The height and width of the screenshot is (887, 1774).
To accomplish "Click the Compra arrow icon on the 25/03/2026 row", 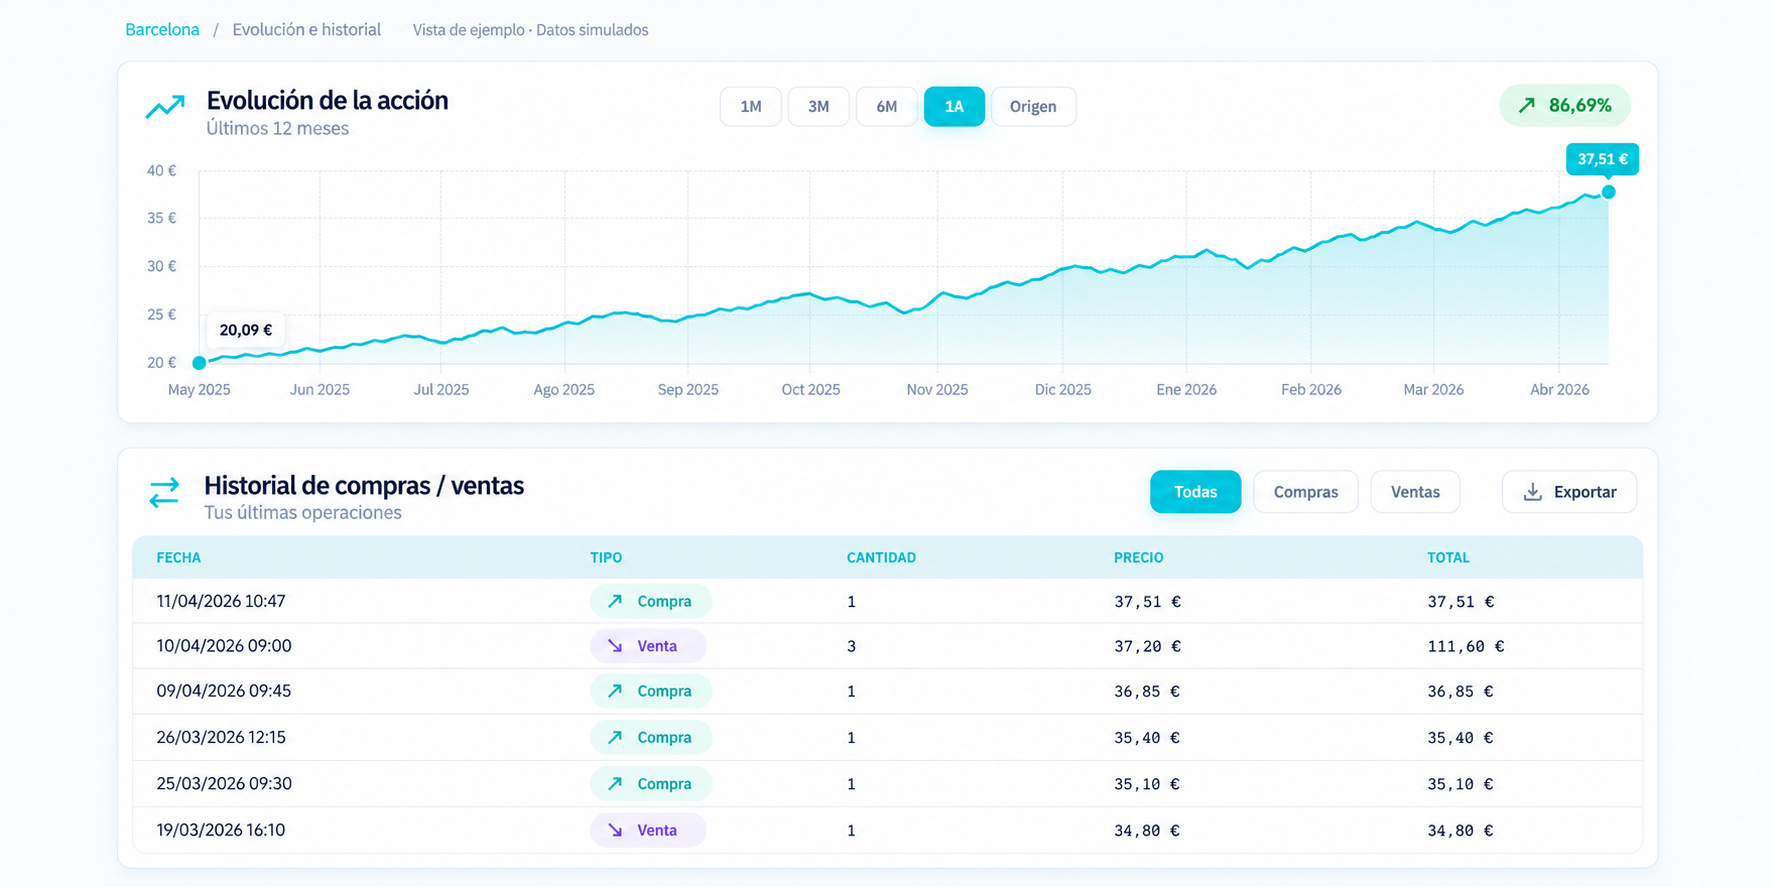I will point(615,784).
